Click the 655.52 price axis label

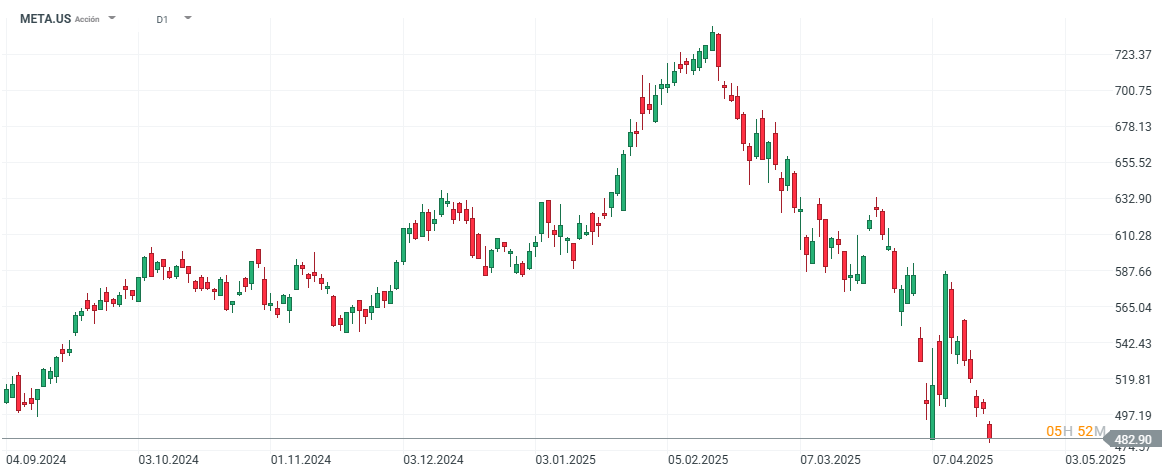1133,163
